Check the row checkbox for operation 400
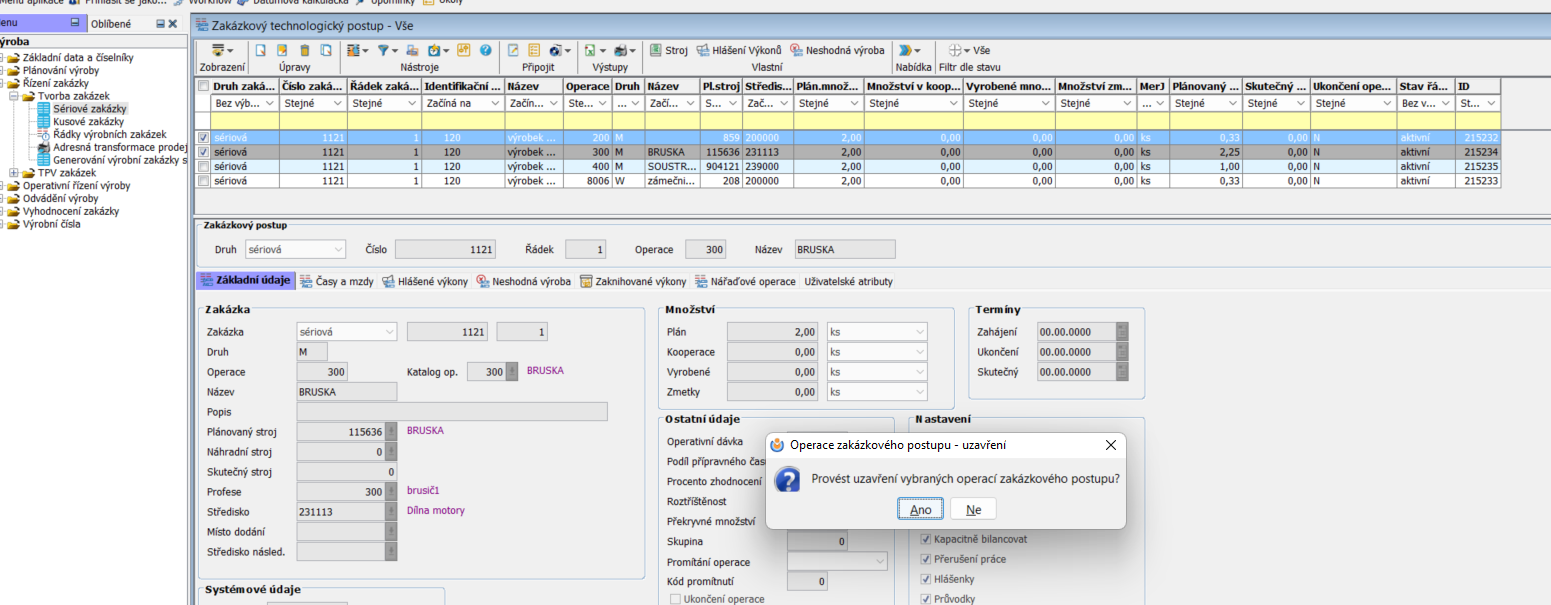 click(204, 167)
